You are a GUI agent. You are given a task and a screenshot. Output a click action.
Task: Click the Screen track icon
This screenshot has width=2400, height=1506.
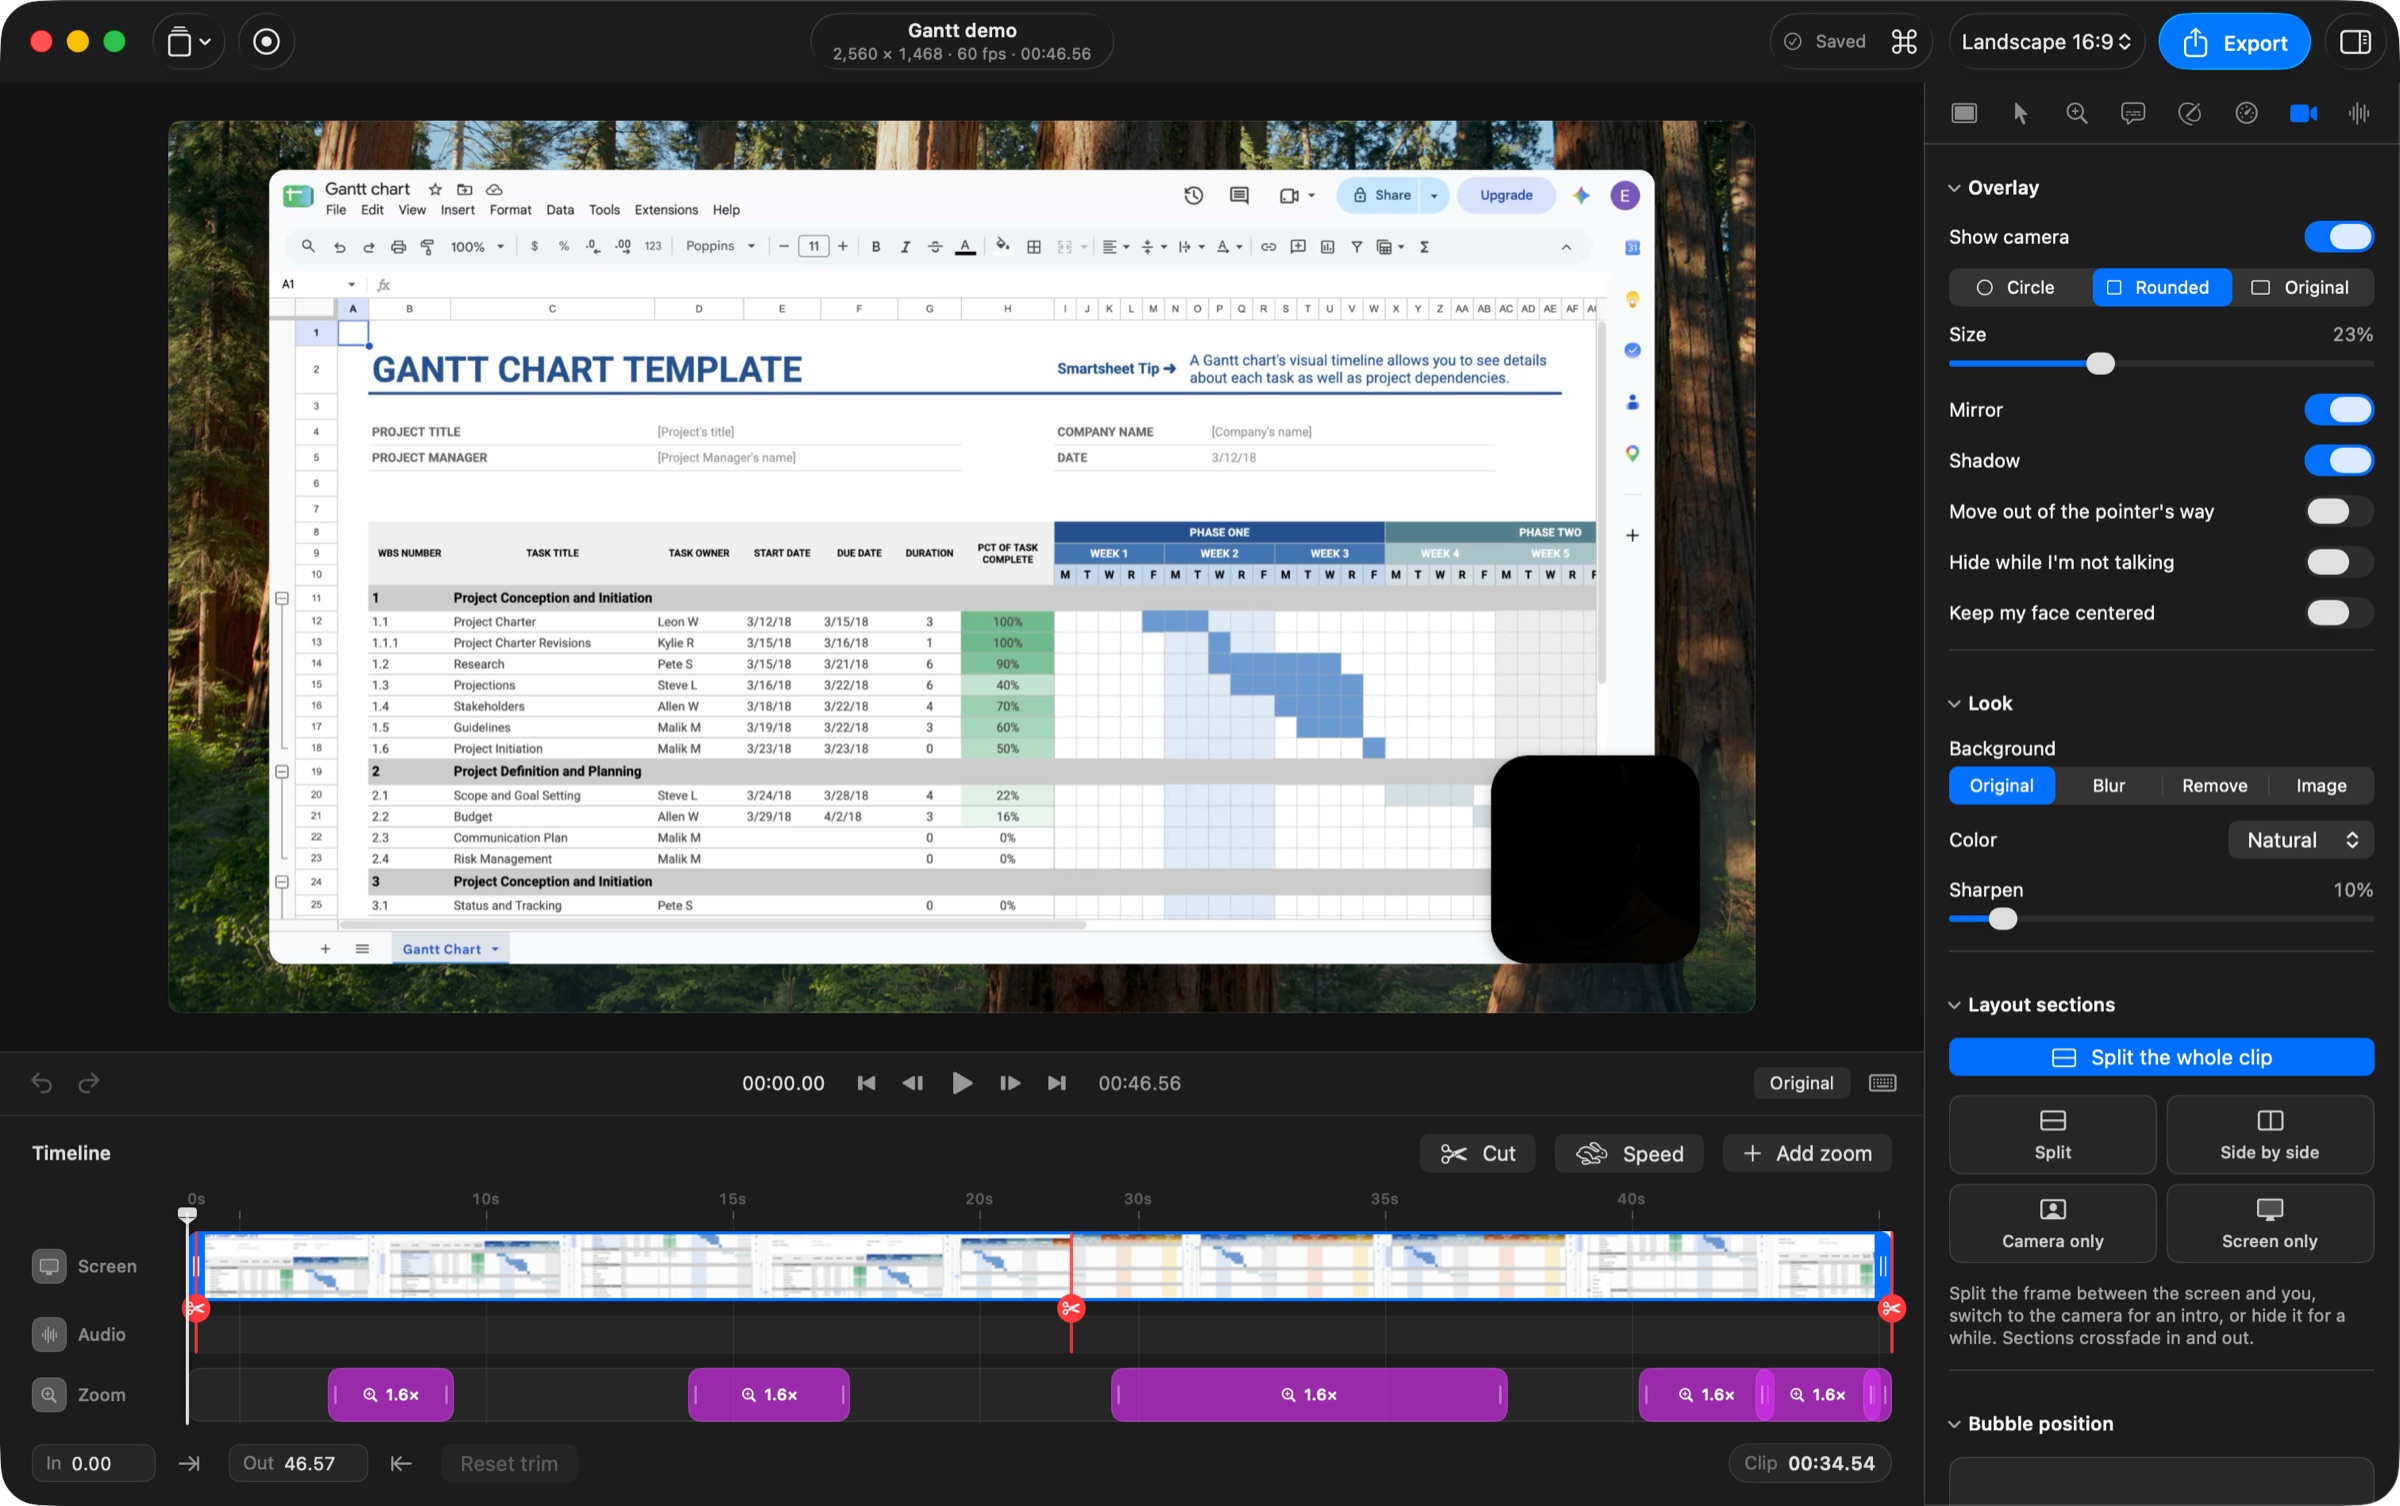(x=49, y=1266)
